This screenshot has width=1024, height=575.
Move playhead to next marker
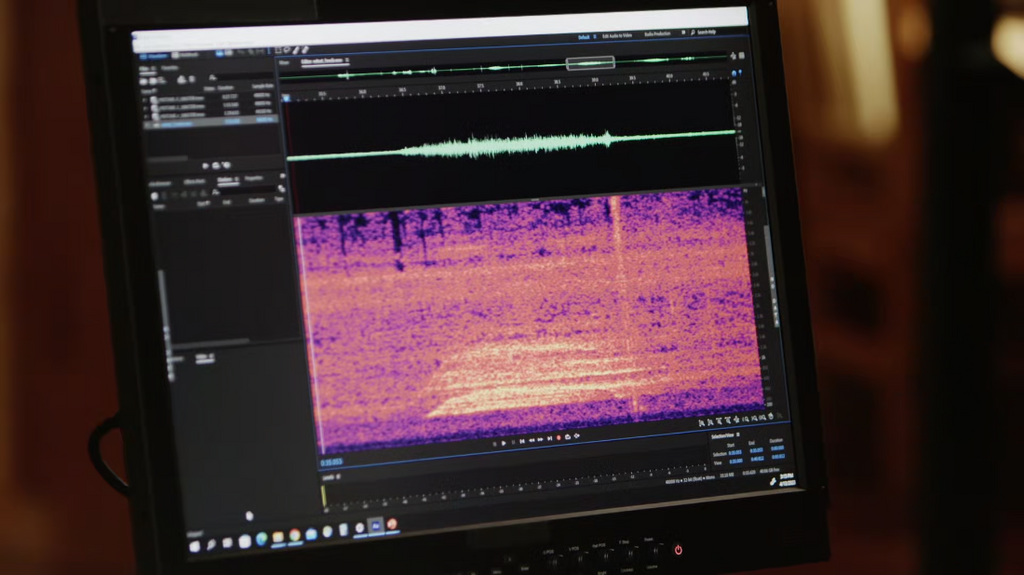549,439
